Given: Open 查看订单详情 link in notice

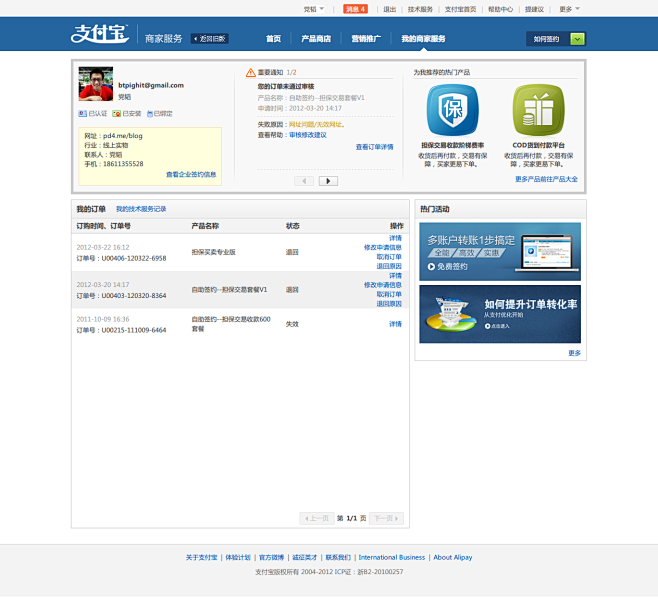Looking at the screenshot, I should 374,147.
